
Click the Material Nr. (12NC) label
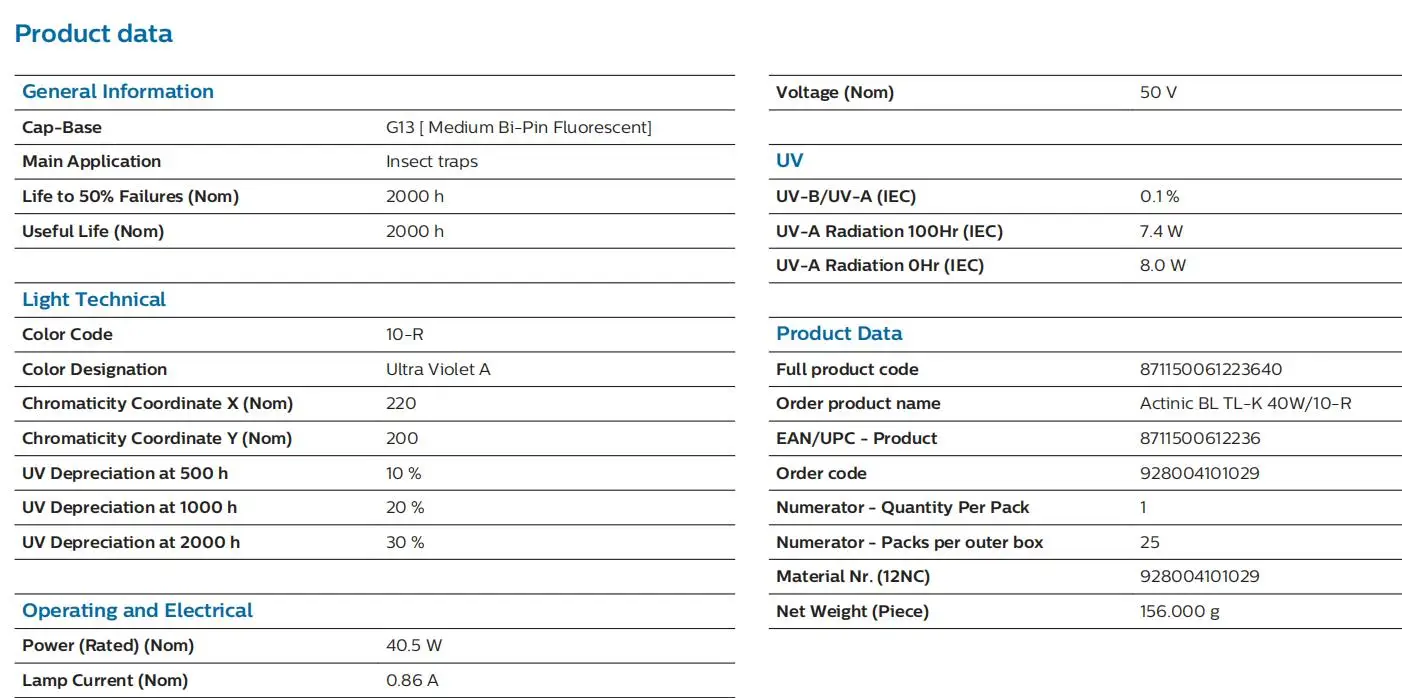click(853, 577)
